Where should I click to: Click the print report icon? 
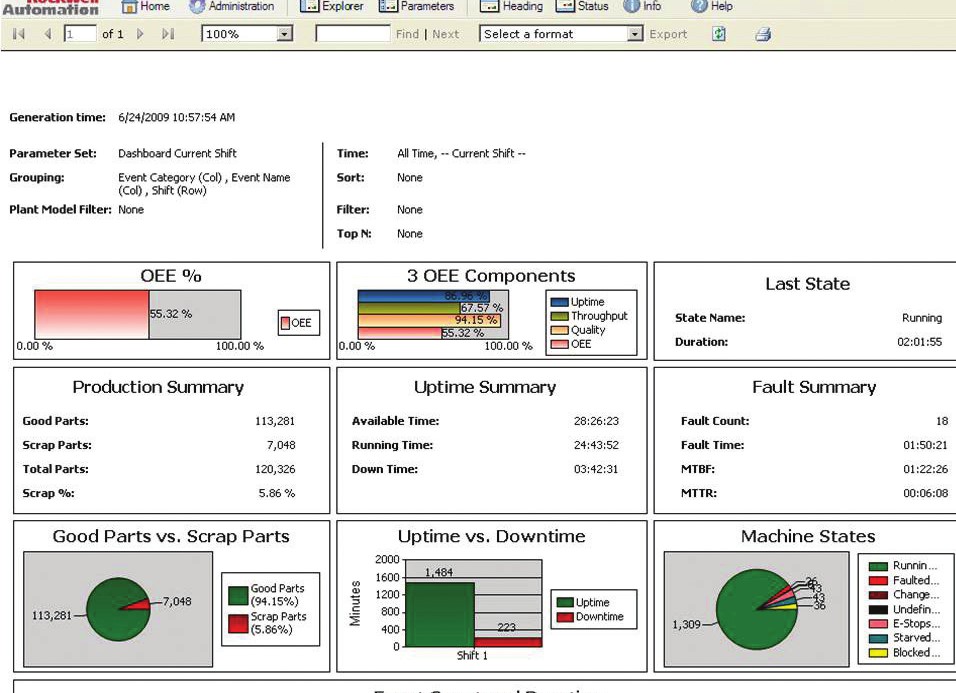763,34
